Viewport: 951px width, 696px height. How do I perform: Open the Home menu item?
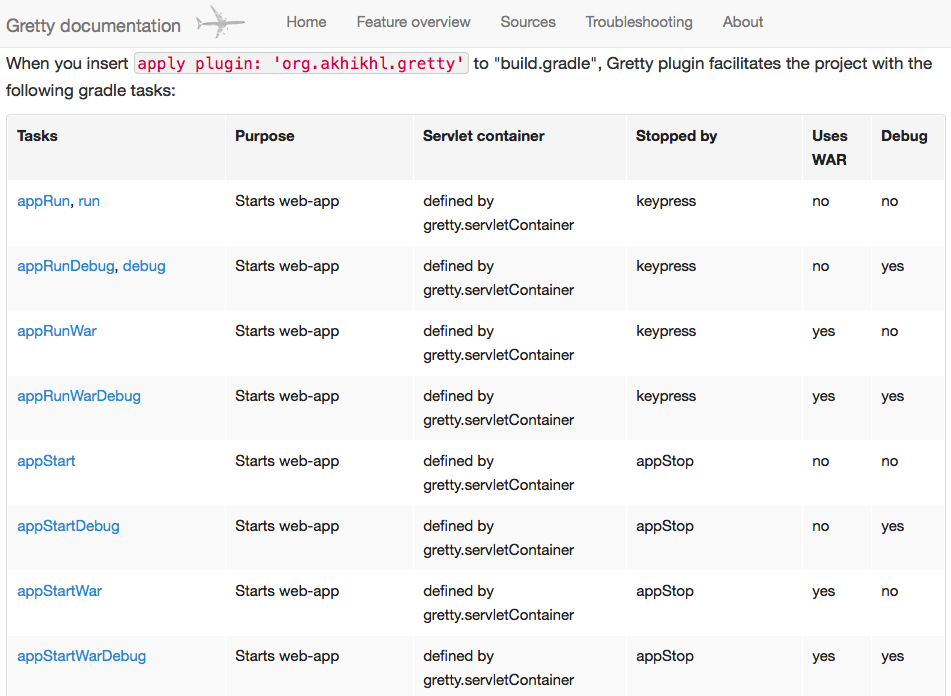tap(306, 22)
